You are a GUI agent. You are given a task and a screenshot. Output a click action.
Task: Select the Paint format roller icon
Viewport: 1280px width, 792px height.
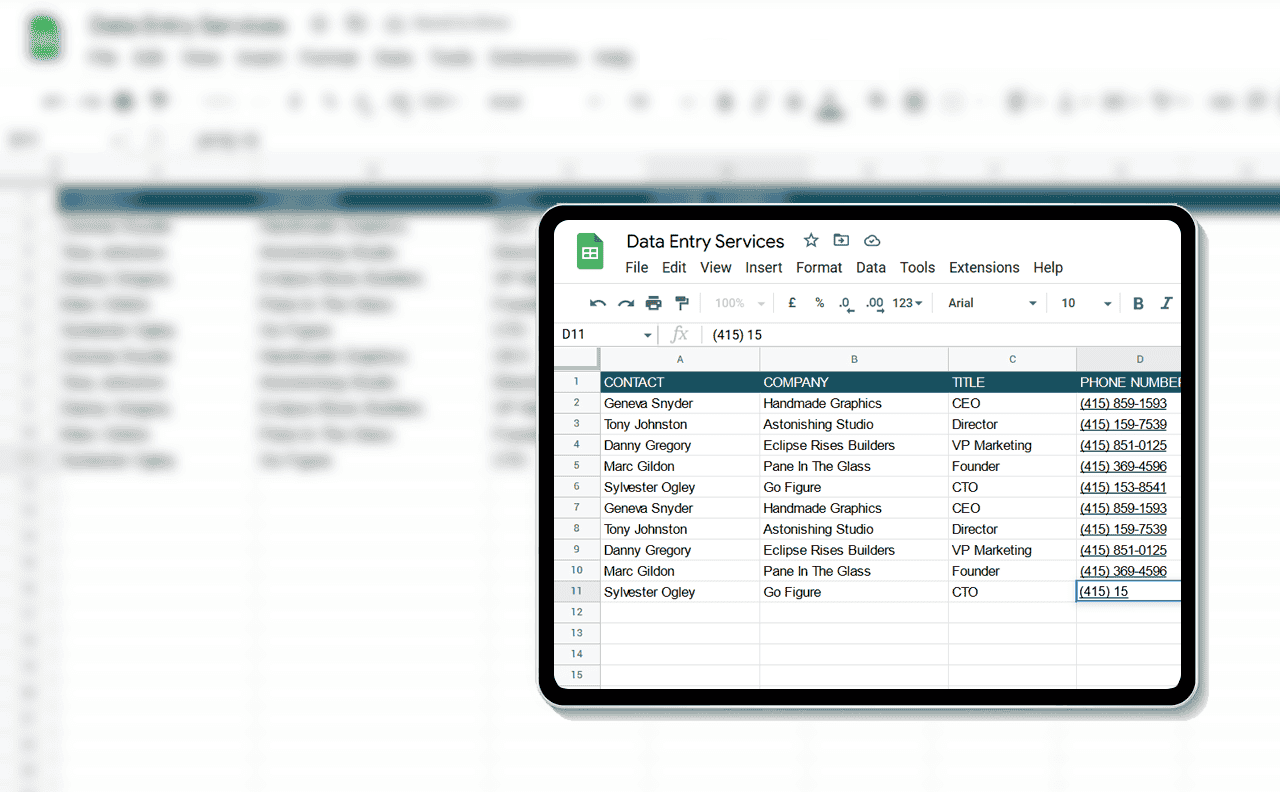(682, 303)
